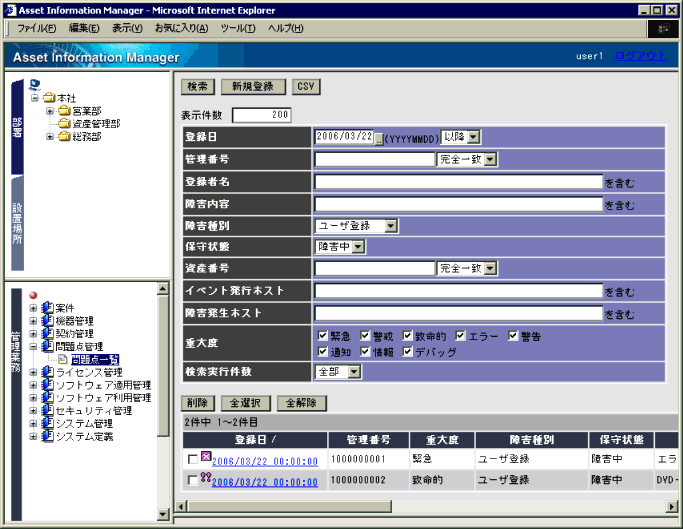Check the row checkbox for 1000000001
The image size is (683, 529).
point(193,459)
